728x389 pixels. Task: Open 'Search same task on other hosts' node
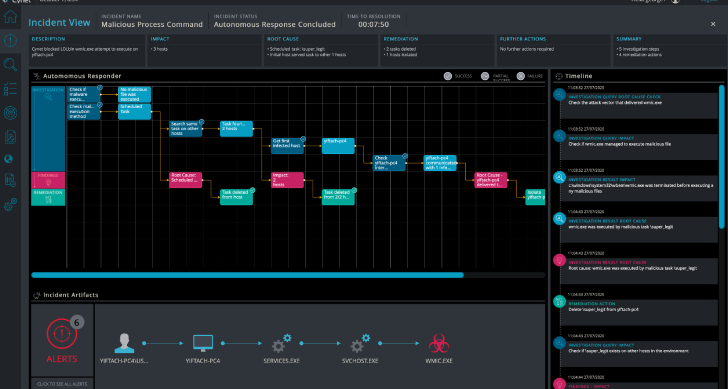tap(186, 129)
